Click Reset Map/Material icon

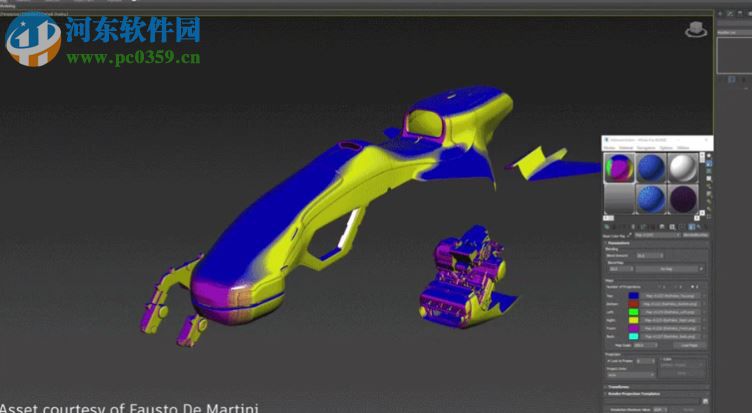pos(634,227)
